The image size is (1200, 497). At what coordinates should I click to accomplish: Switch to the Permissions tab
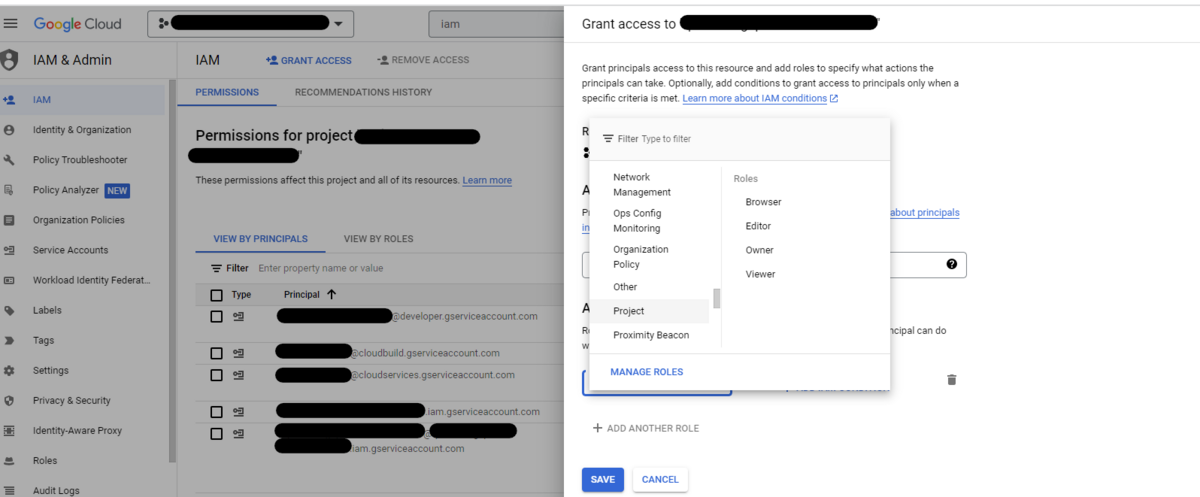pos(227,92)
